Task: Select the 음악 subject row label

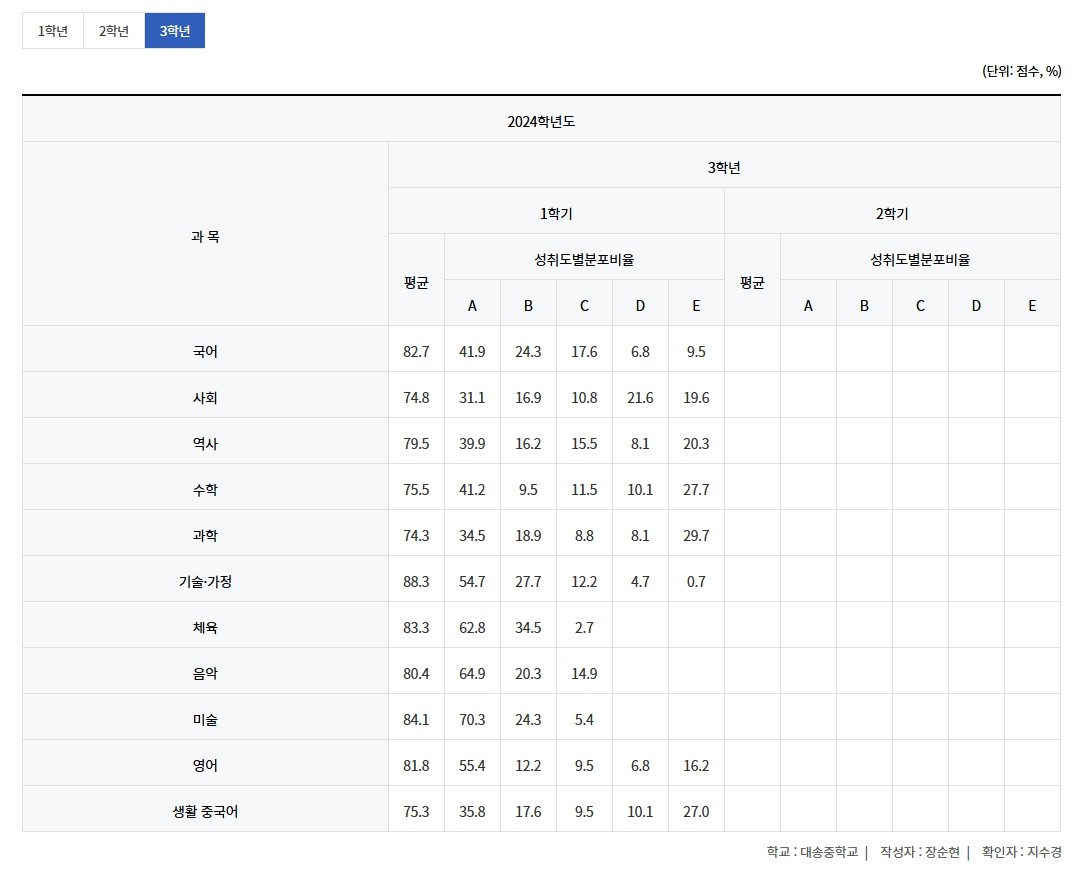Action: click(205, 674)
